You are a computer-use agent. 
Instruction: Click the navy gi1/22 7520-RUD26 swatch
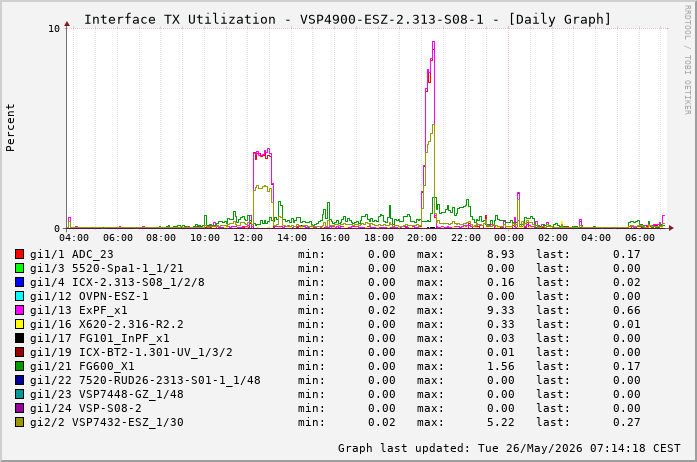(x=19, y=380)
